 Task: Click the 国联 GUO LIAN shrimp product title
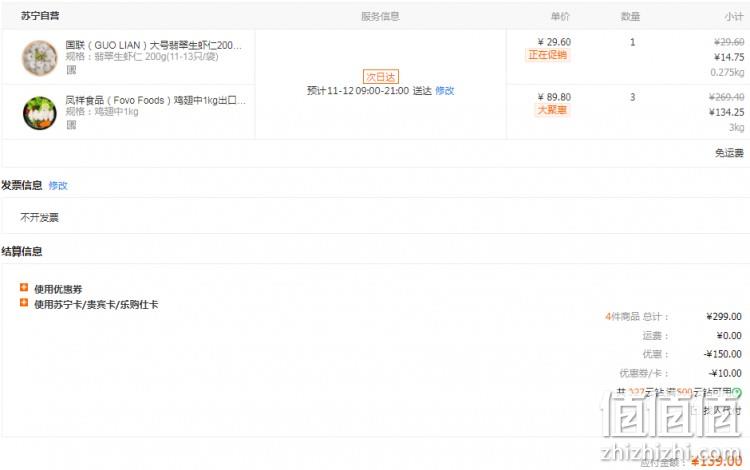[x=154, y=45]
